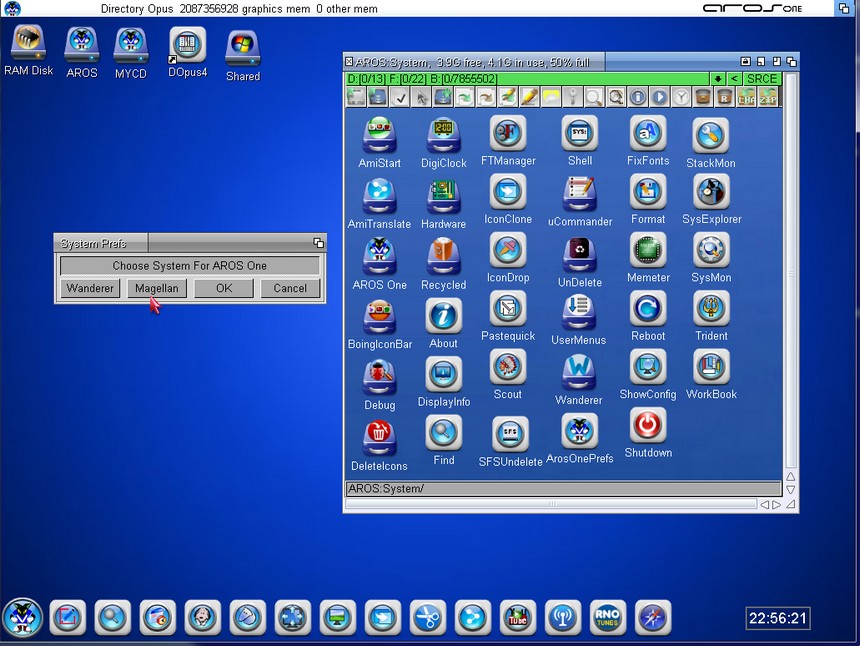Open the Trident icon
The height and width of the screenshot is (646, 860).
tap(711, 309)
